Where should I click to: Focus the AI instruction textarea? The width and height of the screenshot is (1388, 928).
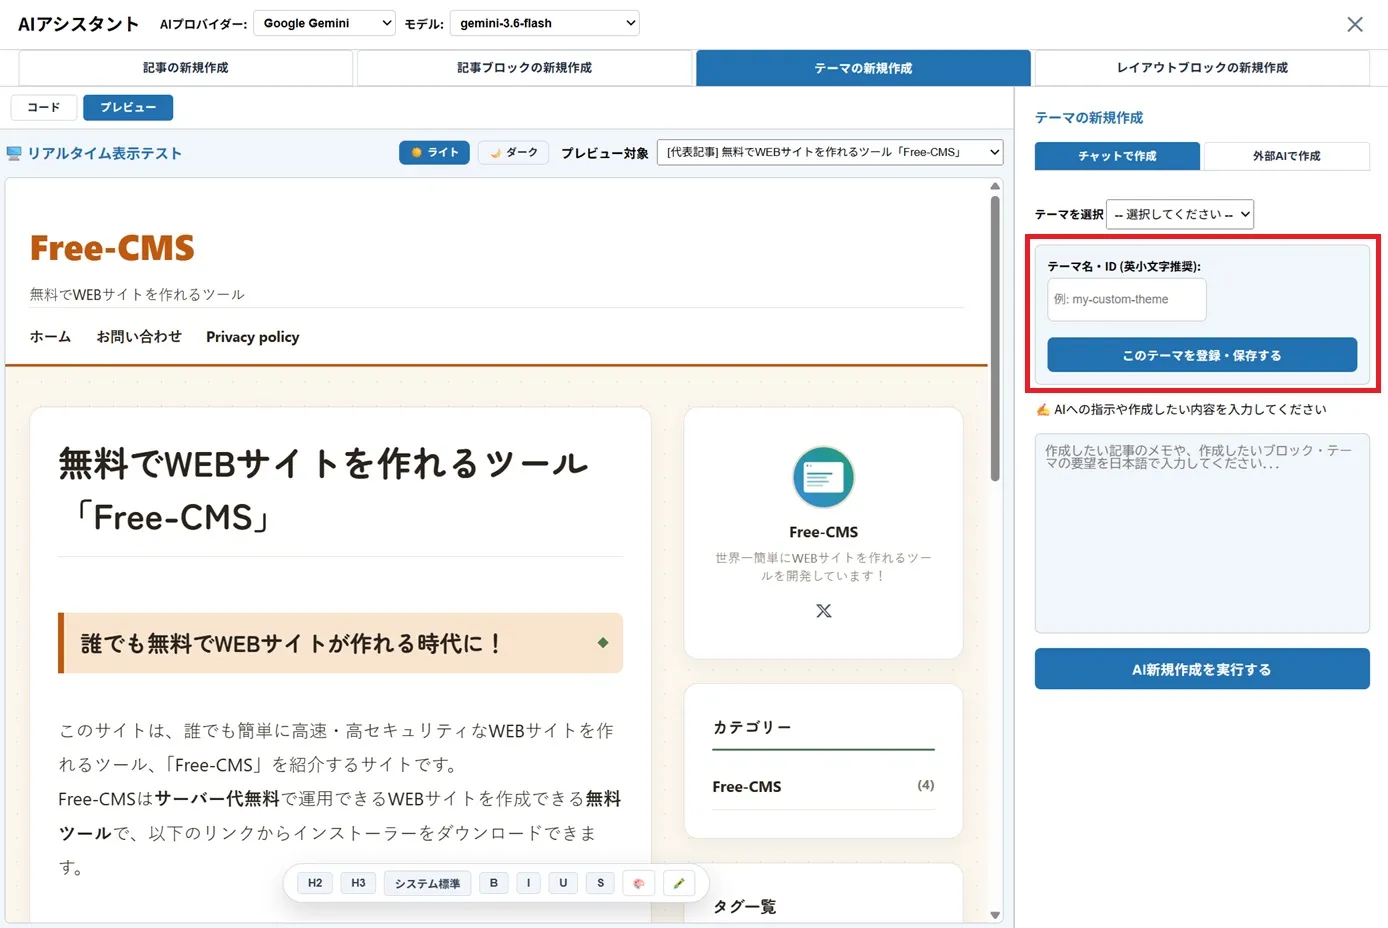click(1202, 533)
